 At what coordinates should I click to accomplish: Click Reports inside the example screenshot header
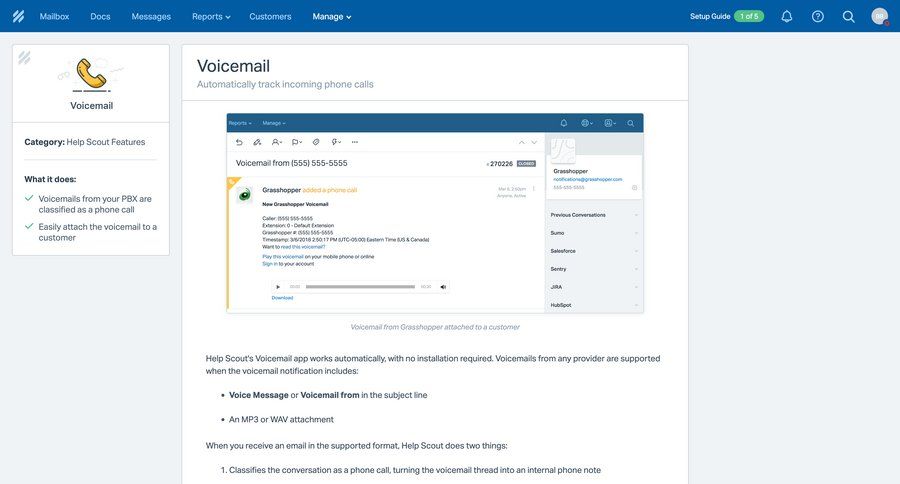[x=240, y=123]
